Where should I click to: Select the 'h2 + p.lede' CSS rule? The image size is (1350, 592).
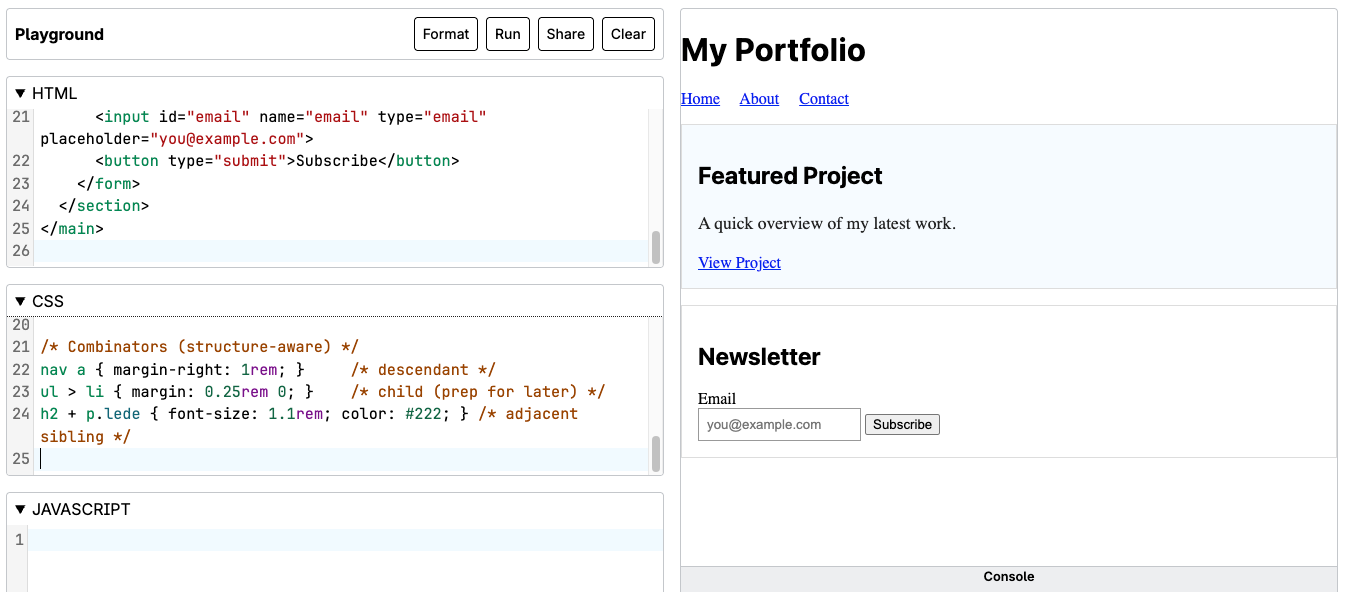pyautogui.click(x=309, y=425)
